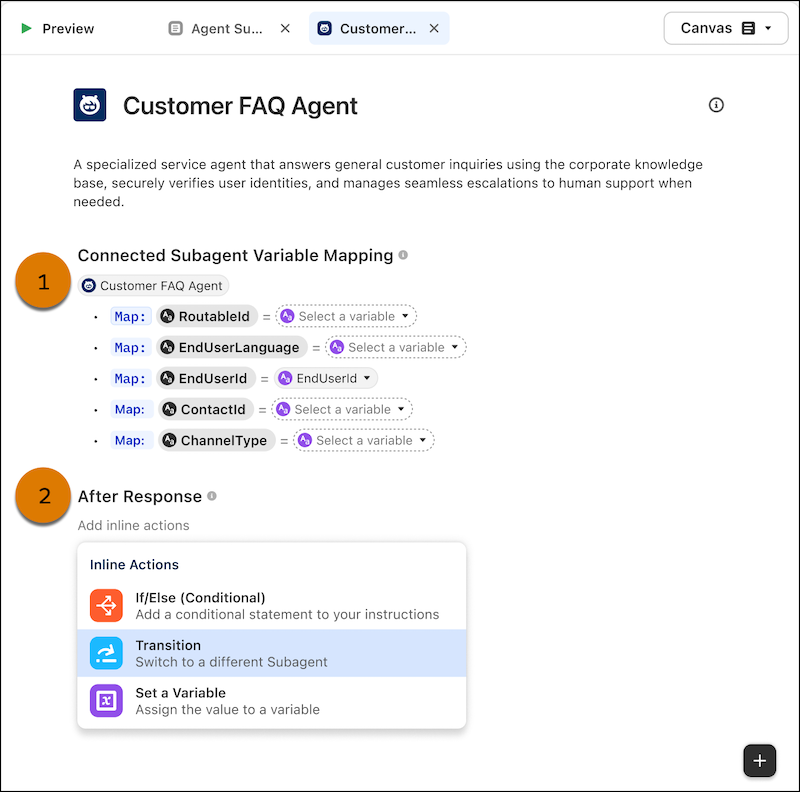Click the bot icon on Customer... tab
Screen dimensions: 800x792
(x=324, y=29)
